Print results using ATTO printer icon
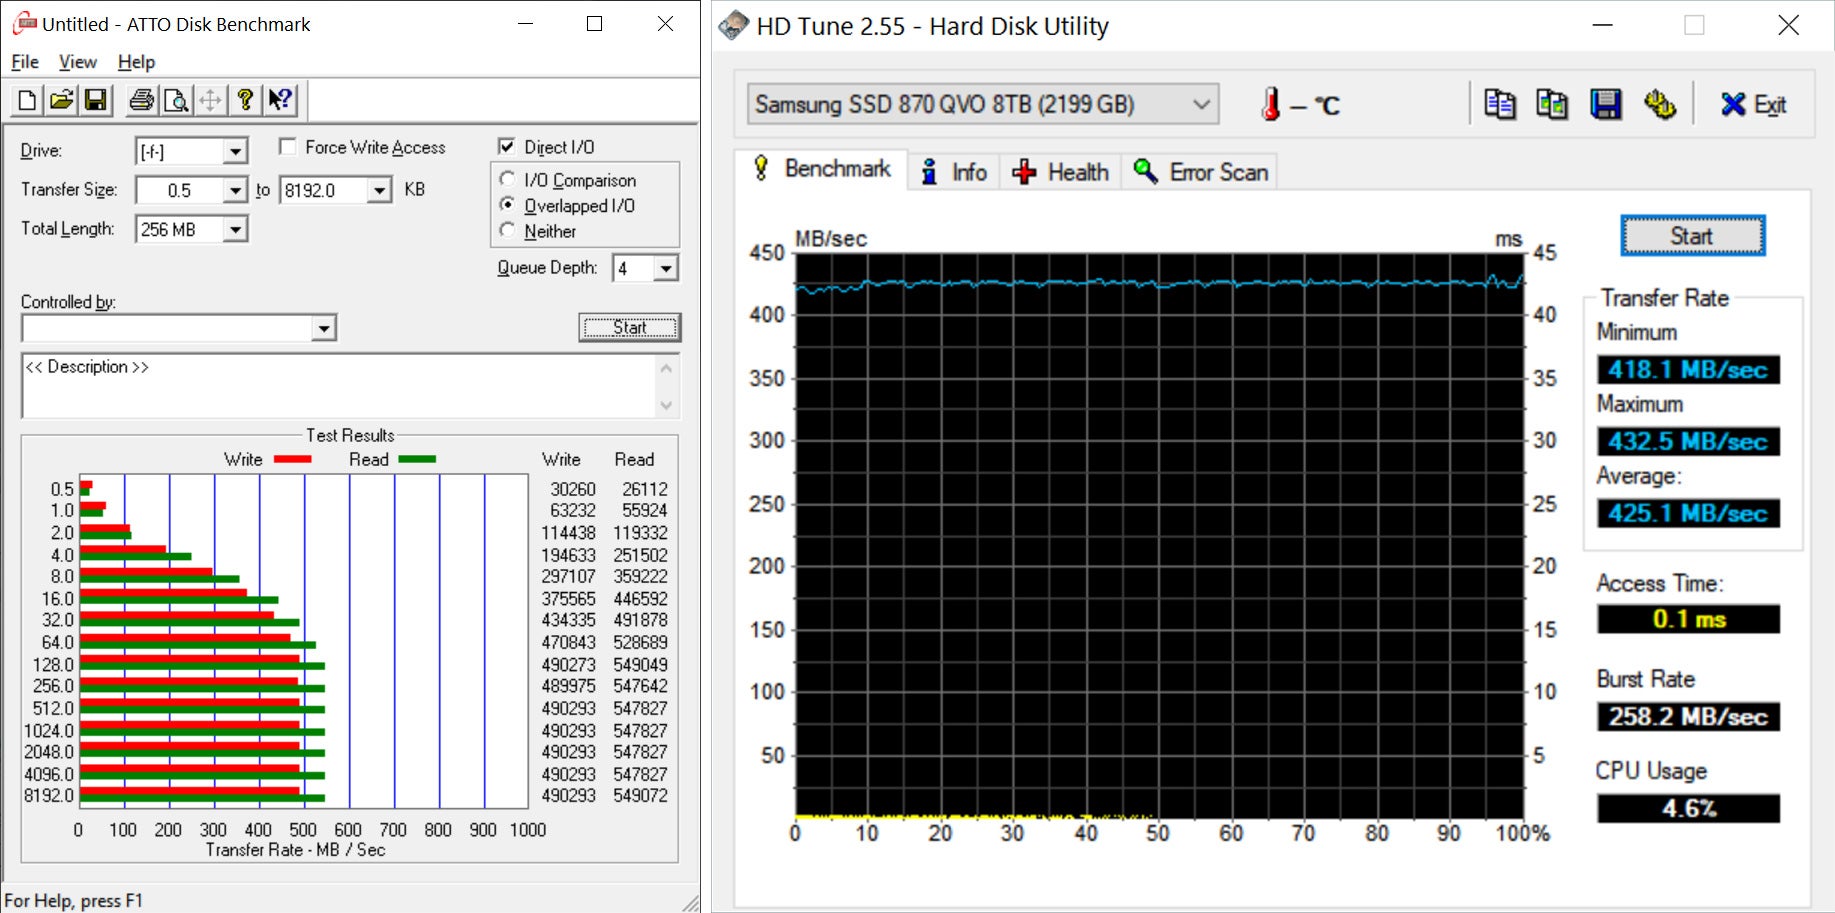Viewport: 1835px width, 913px height. tap(142, 100)
